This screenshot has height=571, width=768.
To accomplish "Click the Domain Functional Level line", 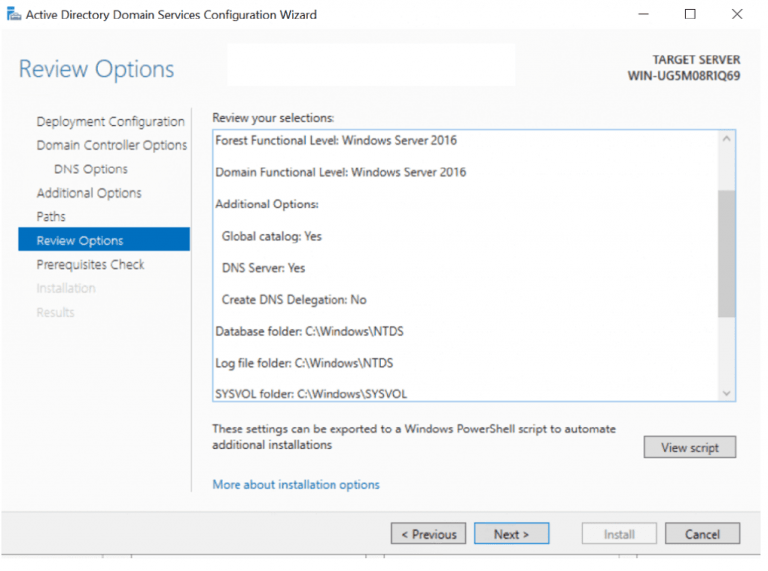I will pyautogui.click(x=341, y=172).
